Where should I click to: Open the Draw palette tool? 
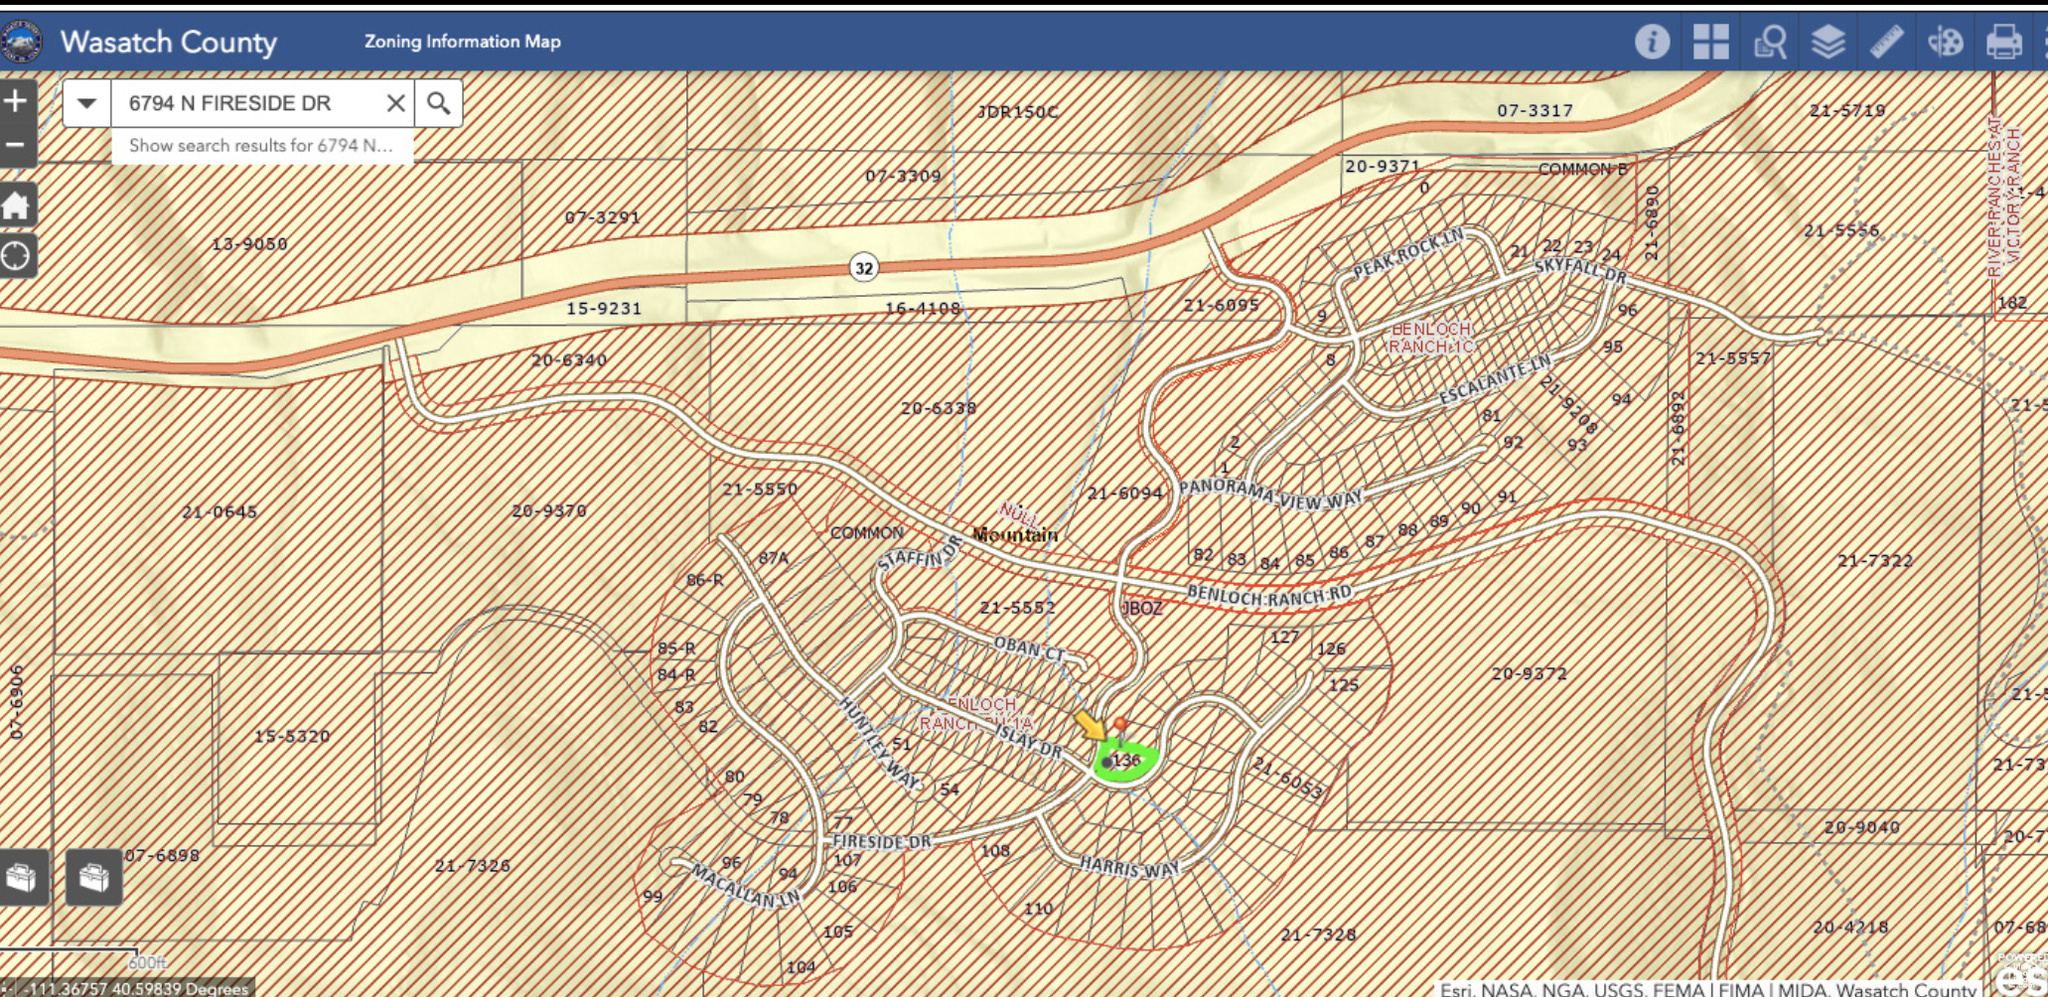1945,42
